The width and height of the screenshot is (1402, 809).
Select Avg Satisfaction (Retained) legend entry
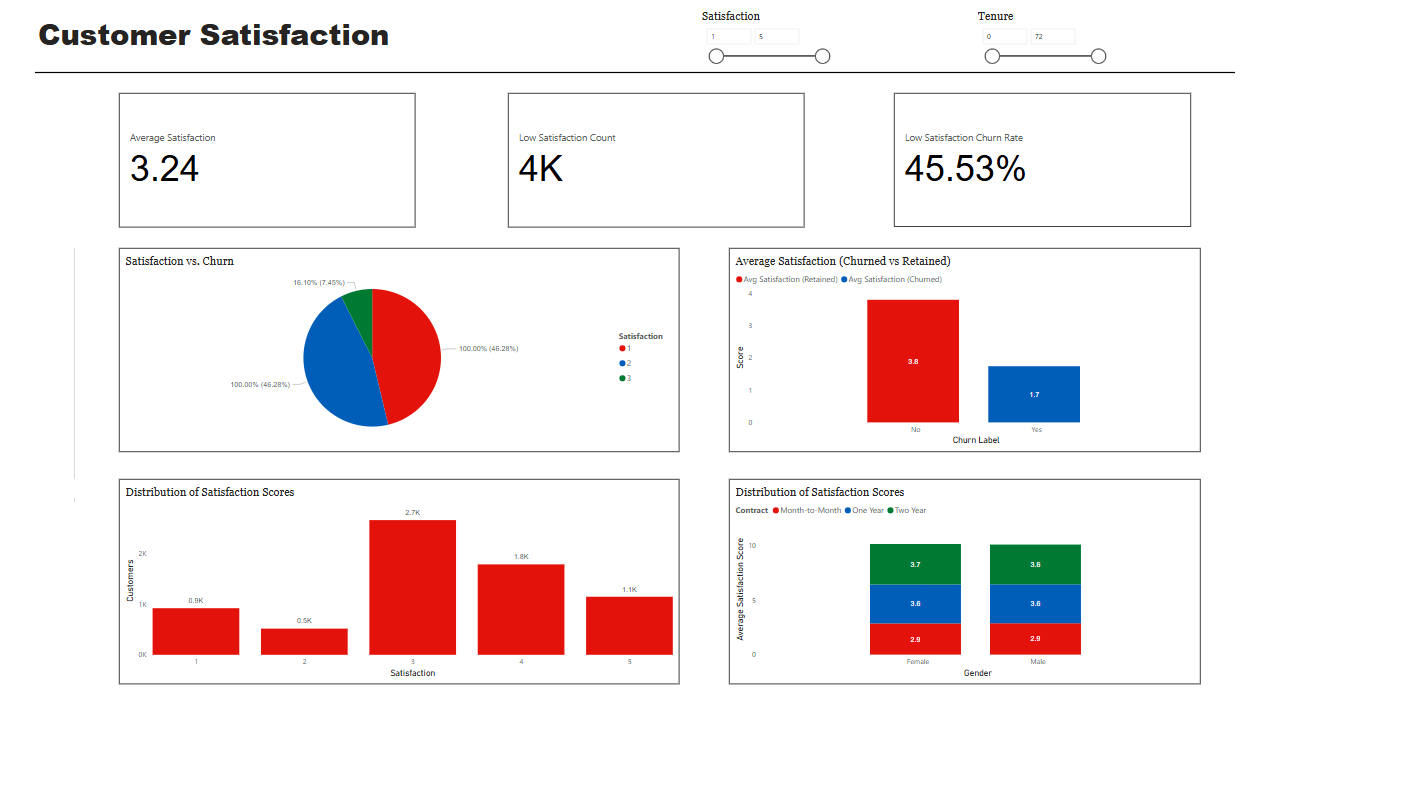click(x=786, y=280)
